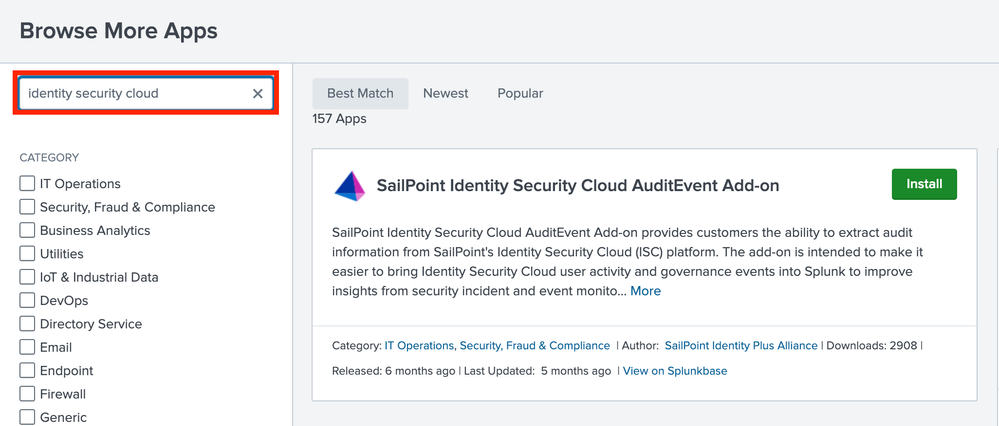This screenshot has width=999, height=426.
Task: Install the SailPoint AuditEvent Add-on
Action: point(923,184)
